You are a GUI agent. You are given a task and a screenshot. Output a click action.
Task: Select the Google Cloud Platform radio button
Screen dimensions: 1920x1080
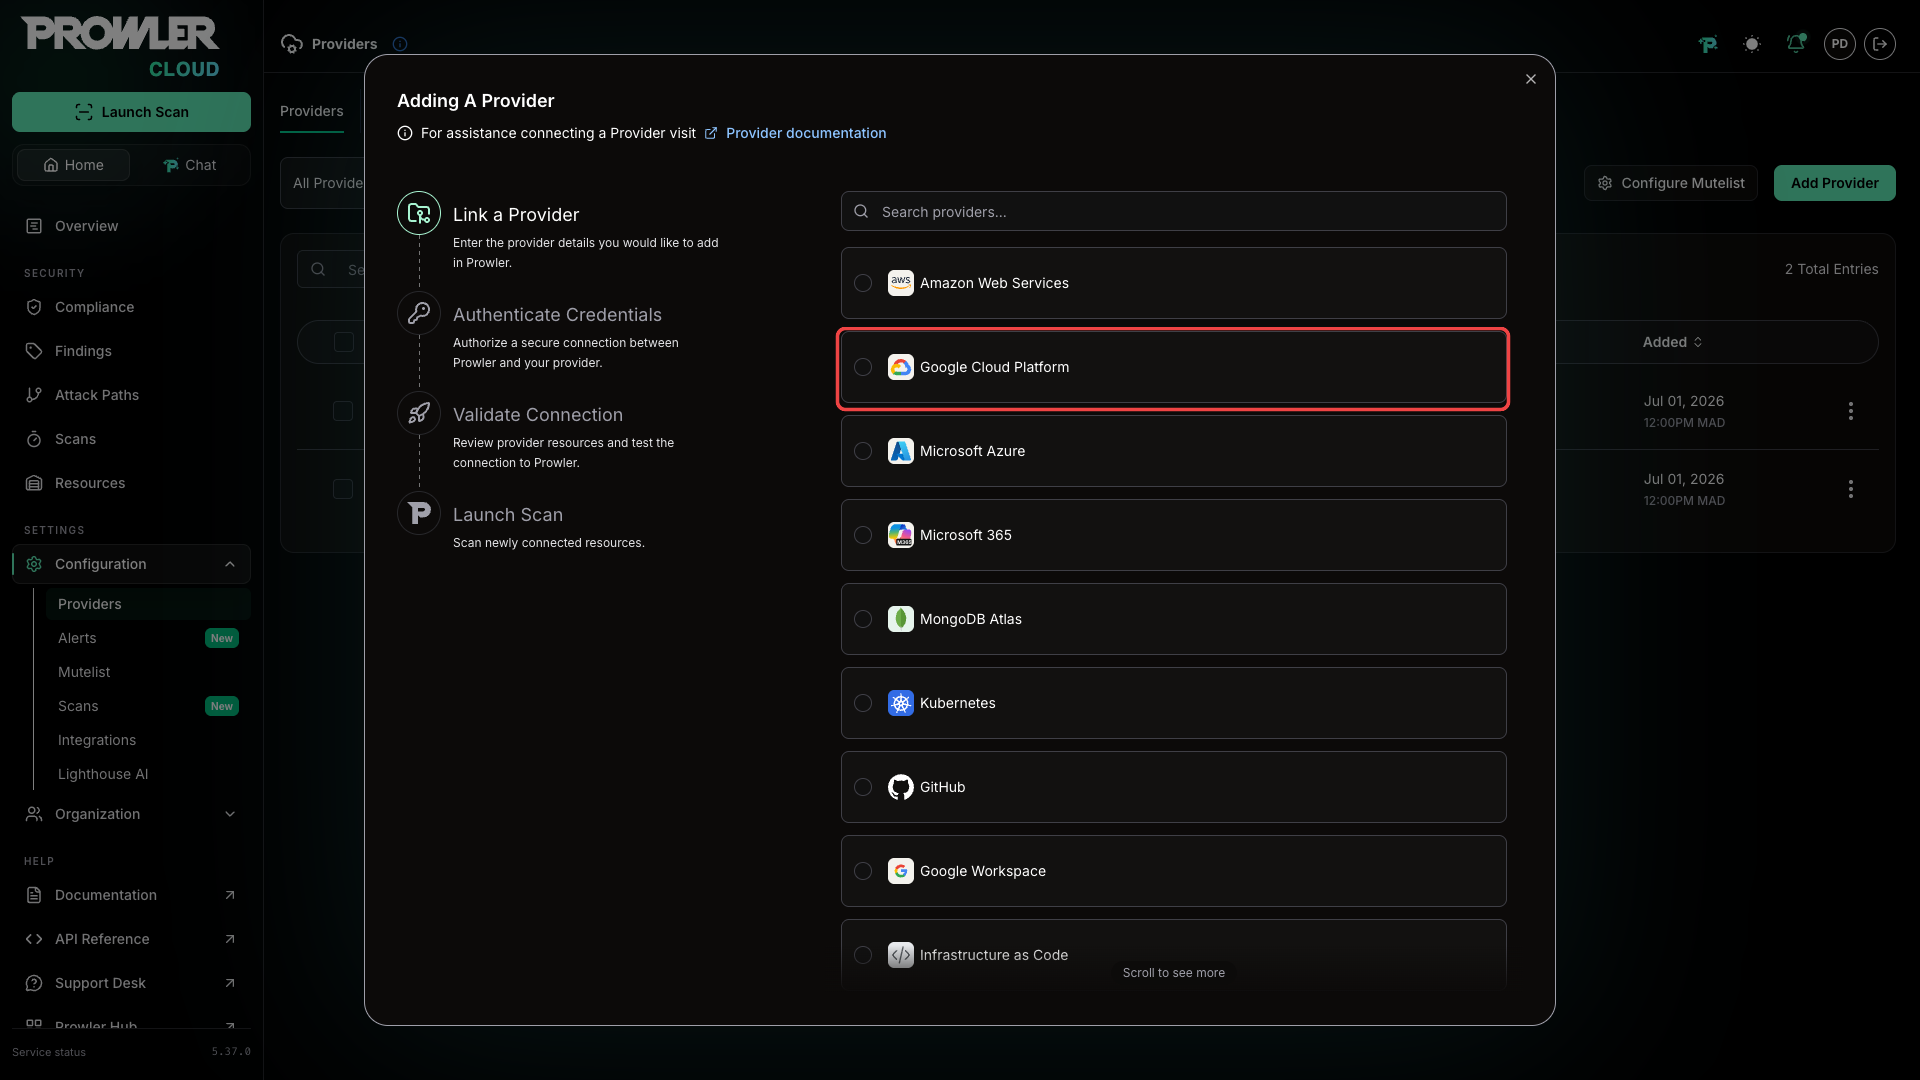tap(863, 367)
